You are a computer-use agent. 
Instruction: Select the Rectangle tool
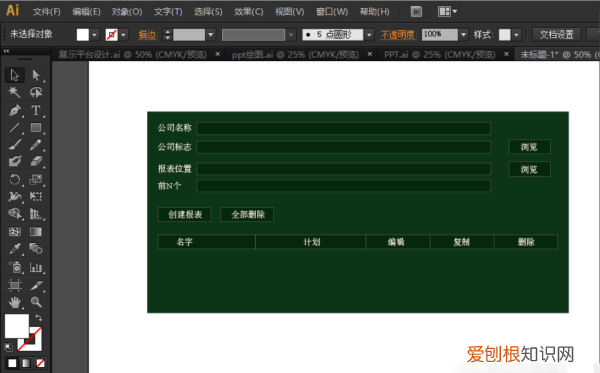[36, 127]
